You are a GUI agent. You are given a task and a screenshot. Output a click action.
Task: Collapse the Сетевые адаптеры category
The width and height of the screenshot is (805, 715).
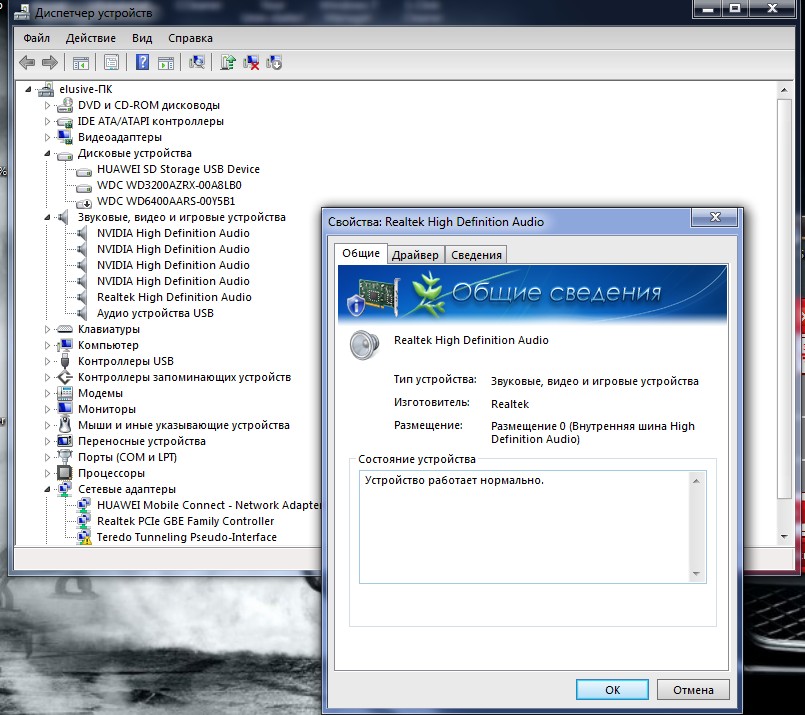[x=47, y=489]
